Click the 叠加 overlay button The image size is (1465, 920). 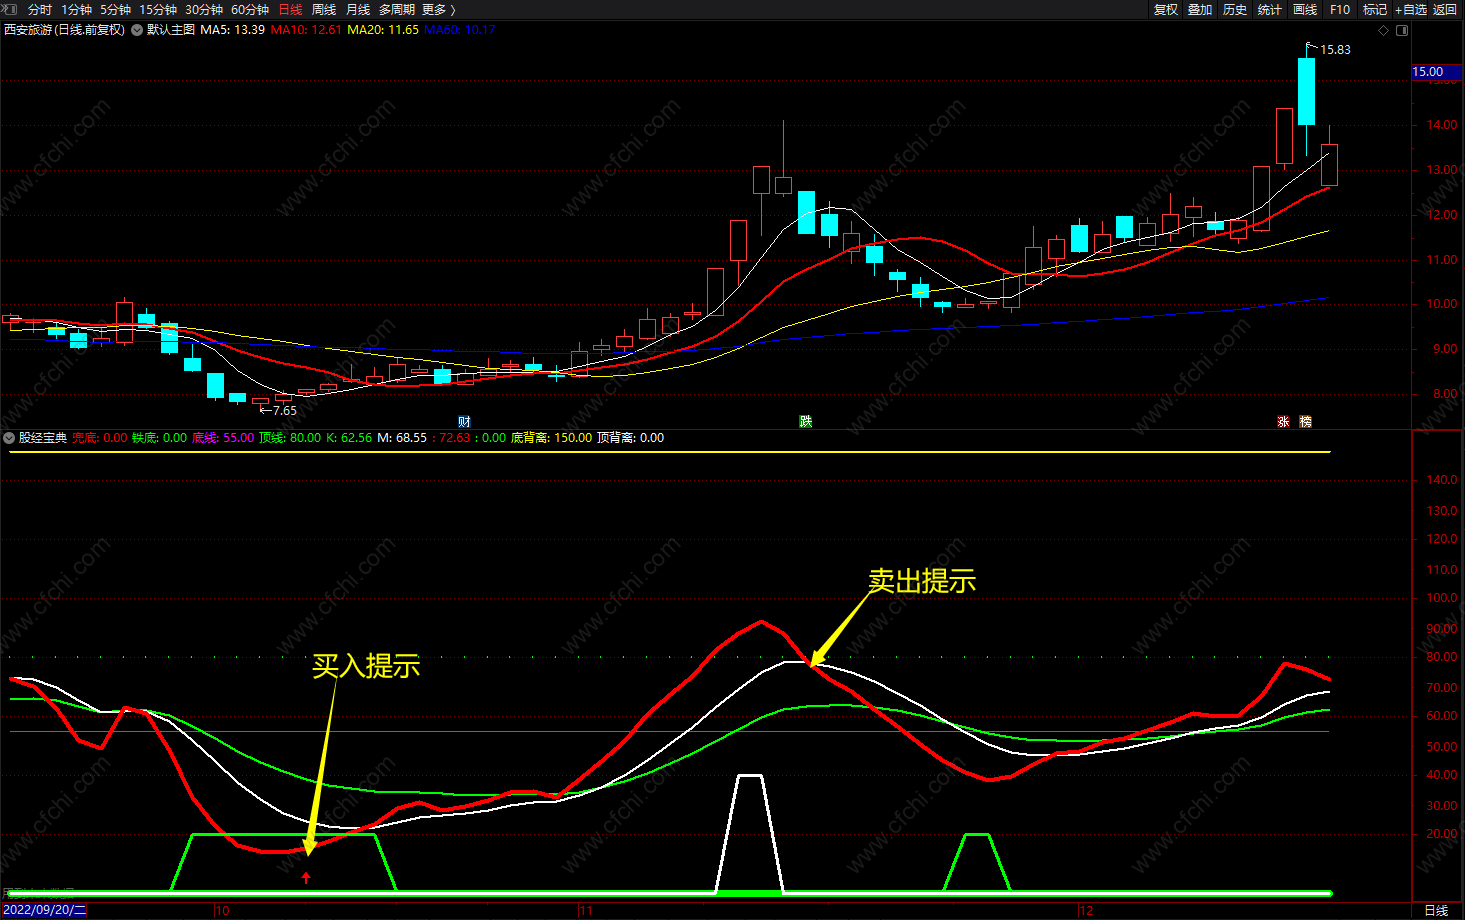pyautogui.click(x=1200, y=9)
